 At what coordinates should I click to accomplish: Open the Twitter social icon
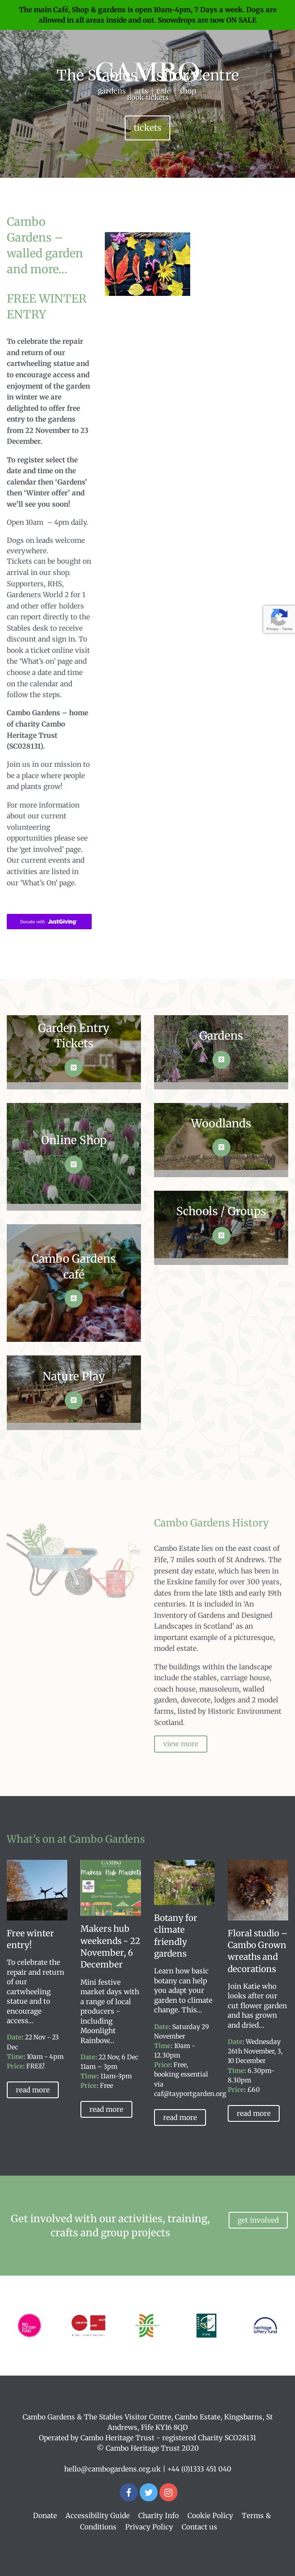pos(148,2491)
